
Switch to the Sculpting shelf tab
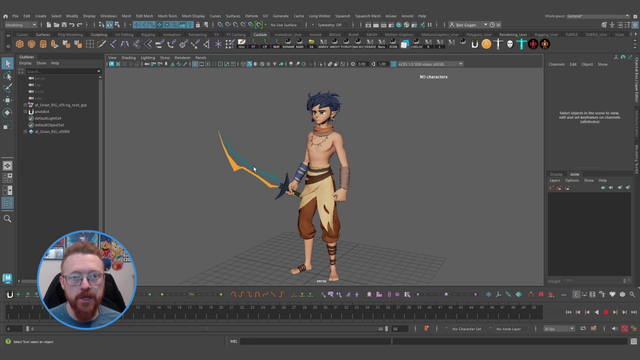click(99, 35)
